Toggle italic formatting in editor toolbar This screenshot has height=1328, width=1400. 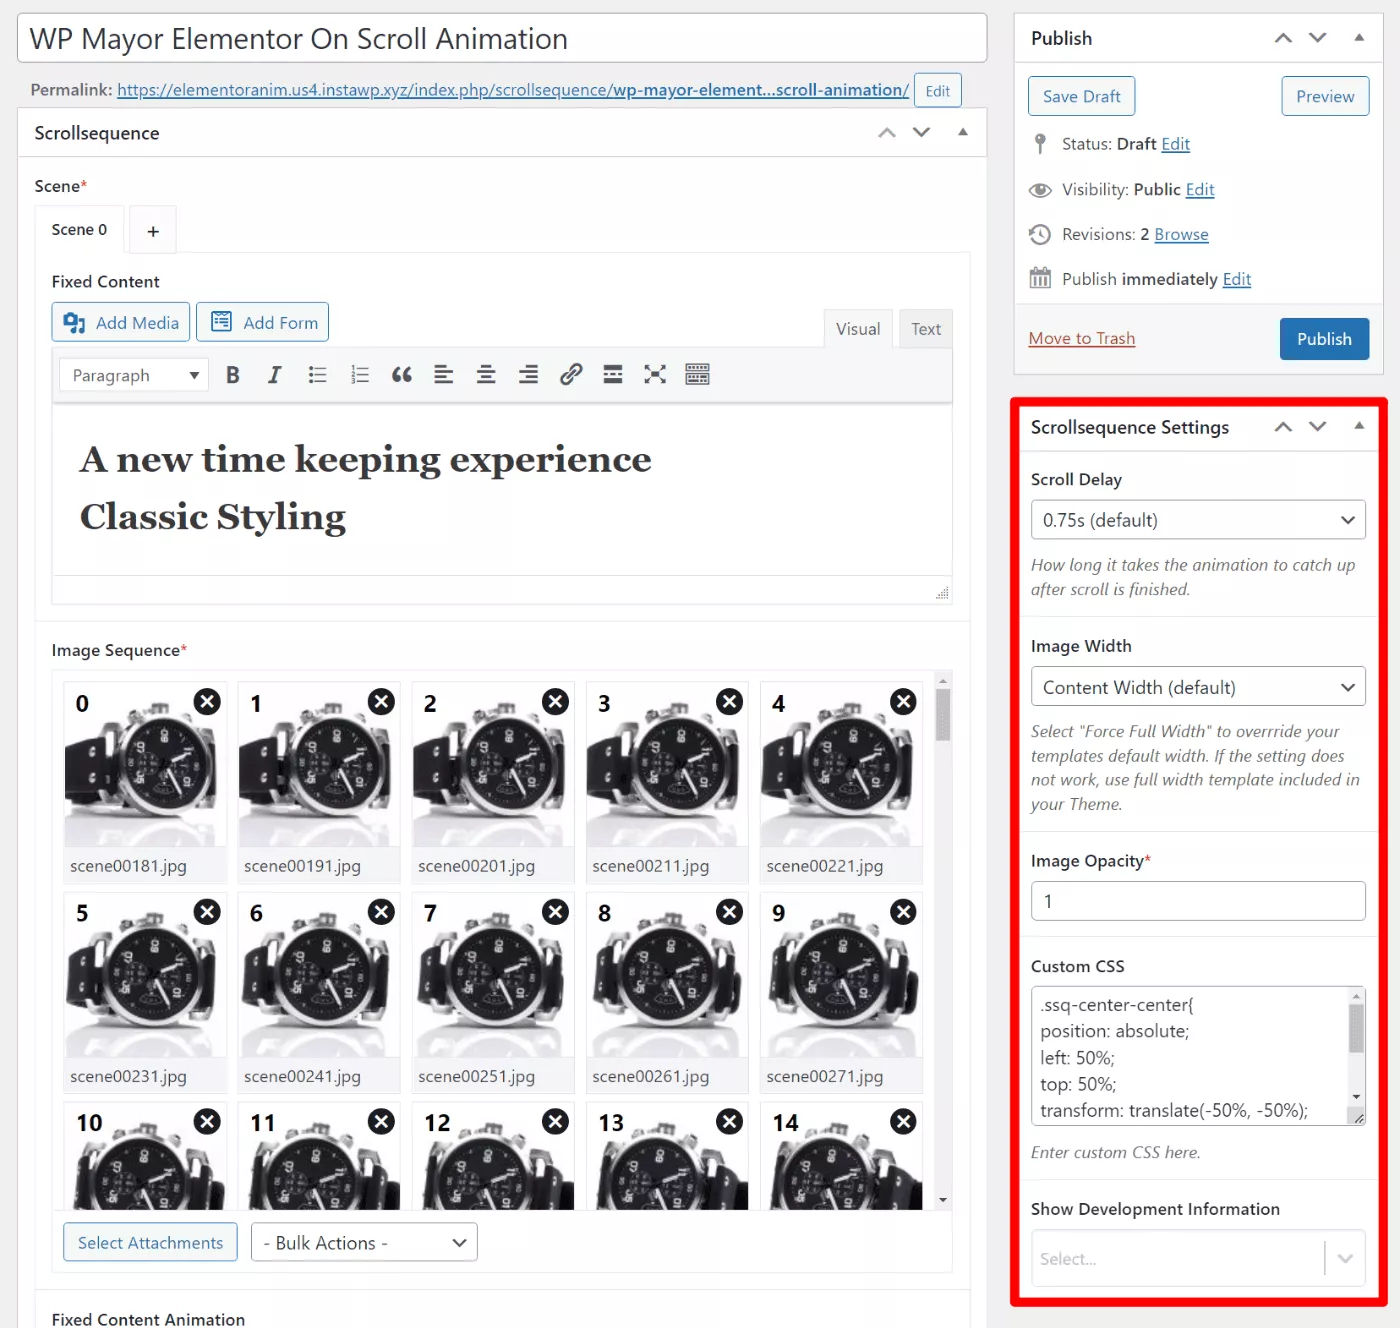point(275,375)
